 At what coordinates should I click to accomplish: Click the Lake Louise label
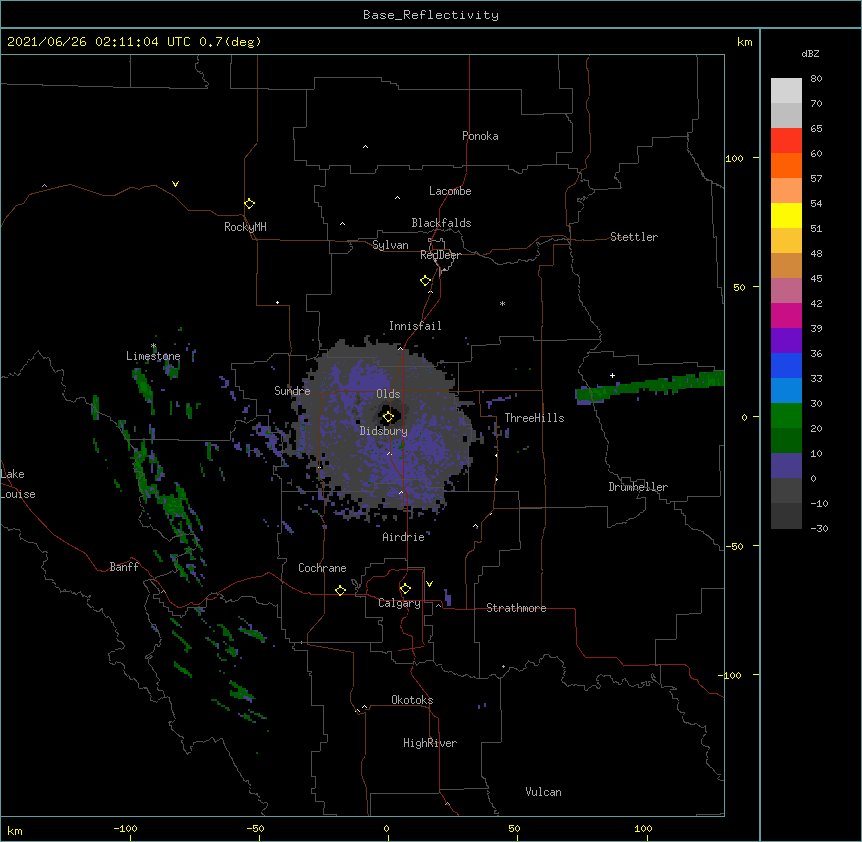[x=18, y=484]
